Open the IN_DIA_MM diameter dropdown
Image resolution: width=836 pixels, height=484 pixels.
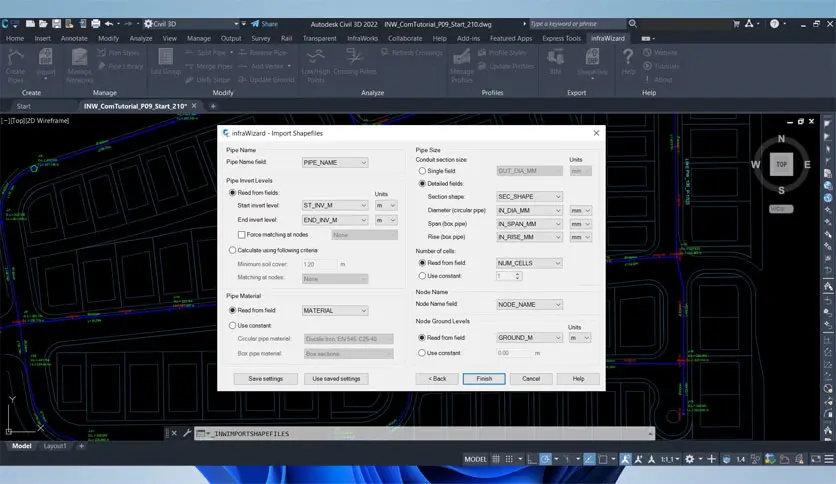(529, 211)
